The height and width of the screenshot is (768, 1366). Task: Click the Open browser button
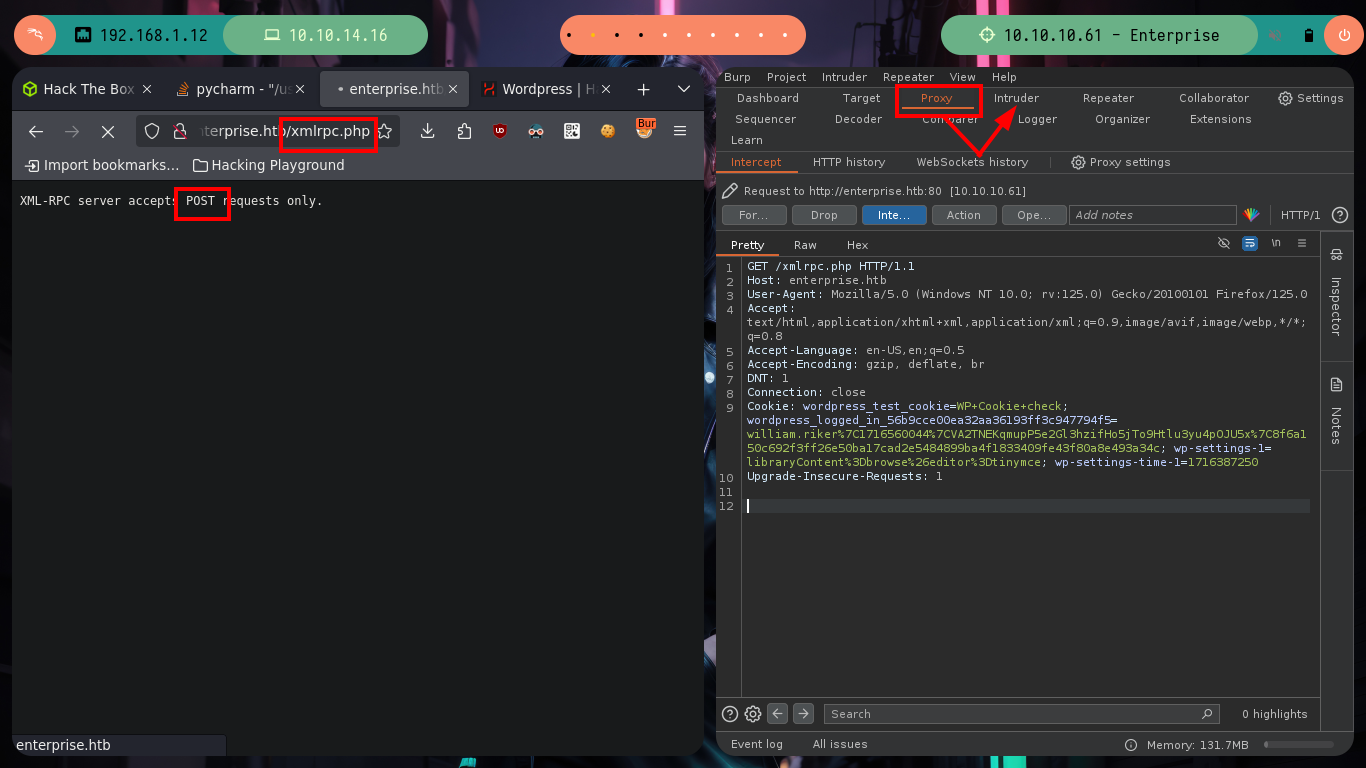tap(1034, 215)
